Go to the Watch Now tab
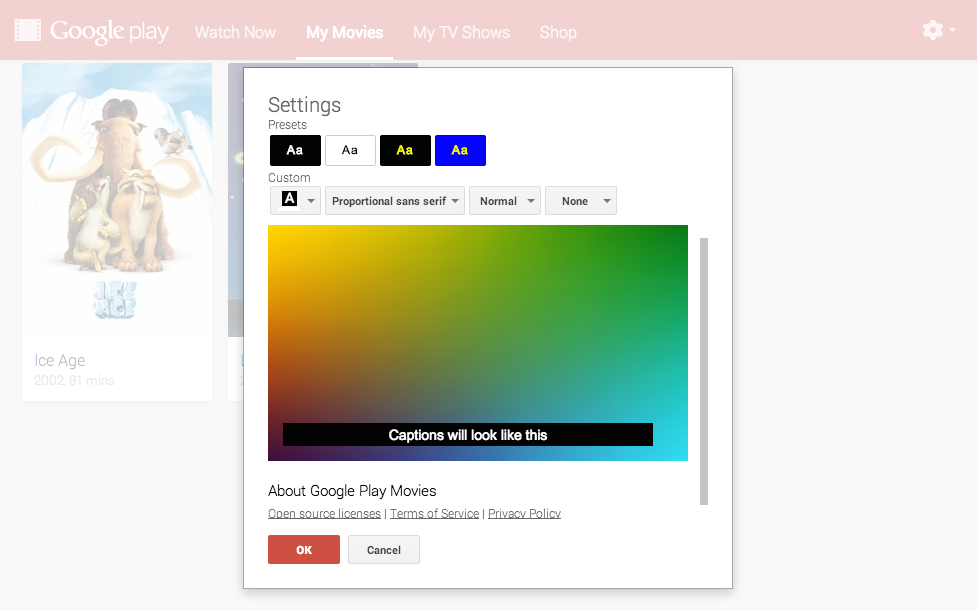 [x=235, y=32]
